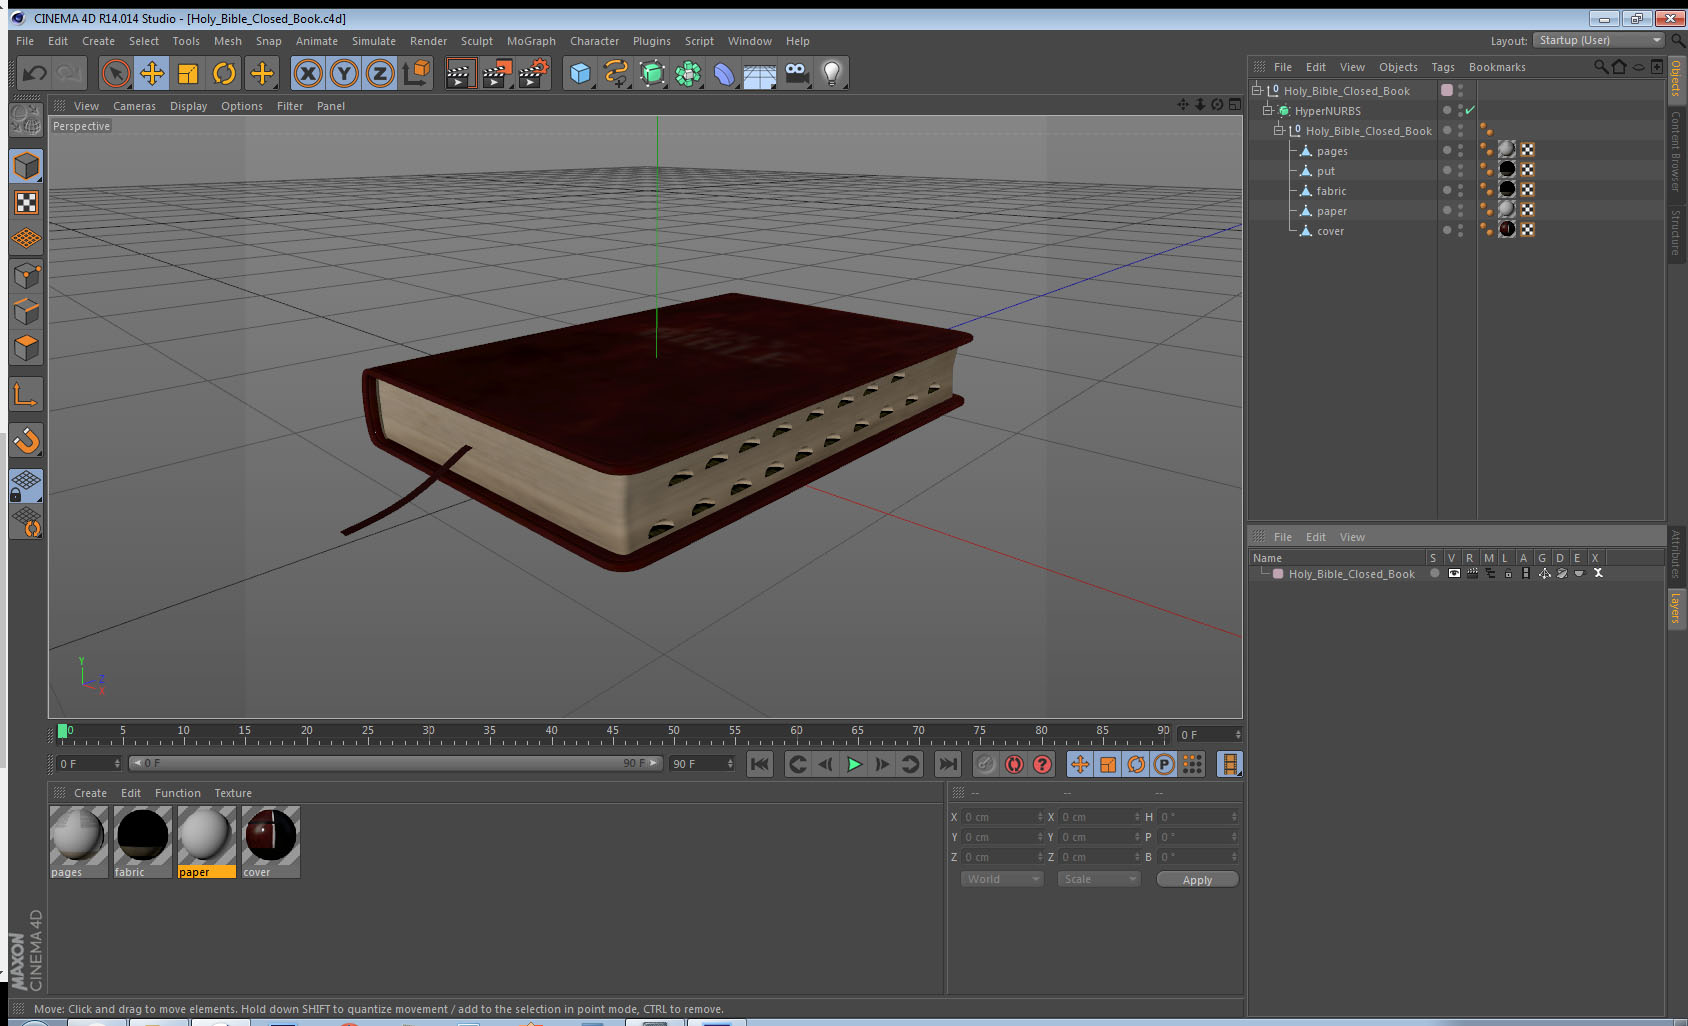Image resolution: width=1688 pixels, height=1026 pixels.
Task: Toggle the coordinate system icon
Action: pyautogui.click(x=416, y=73)
